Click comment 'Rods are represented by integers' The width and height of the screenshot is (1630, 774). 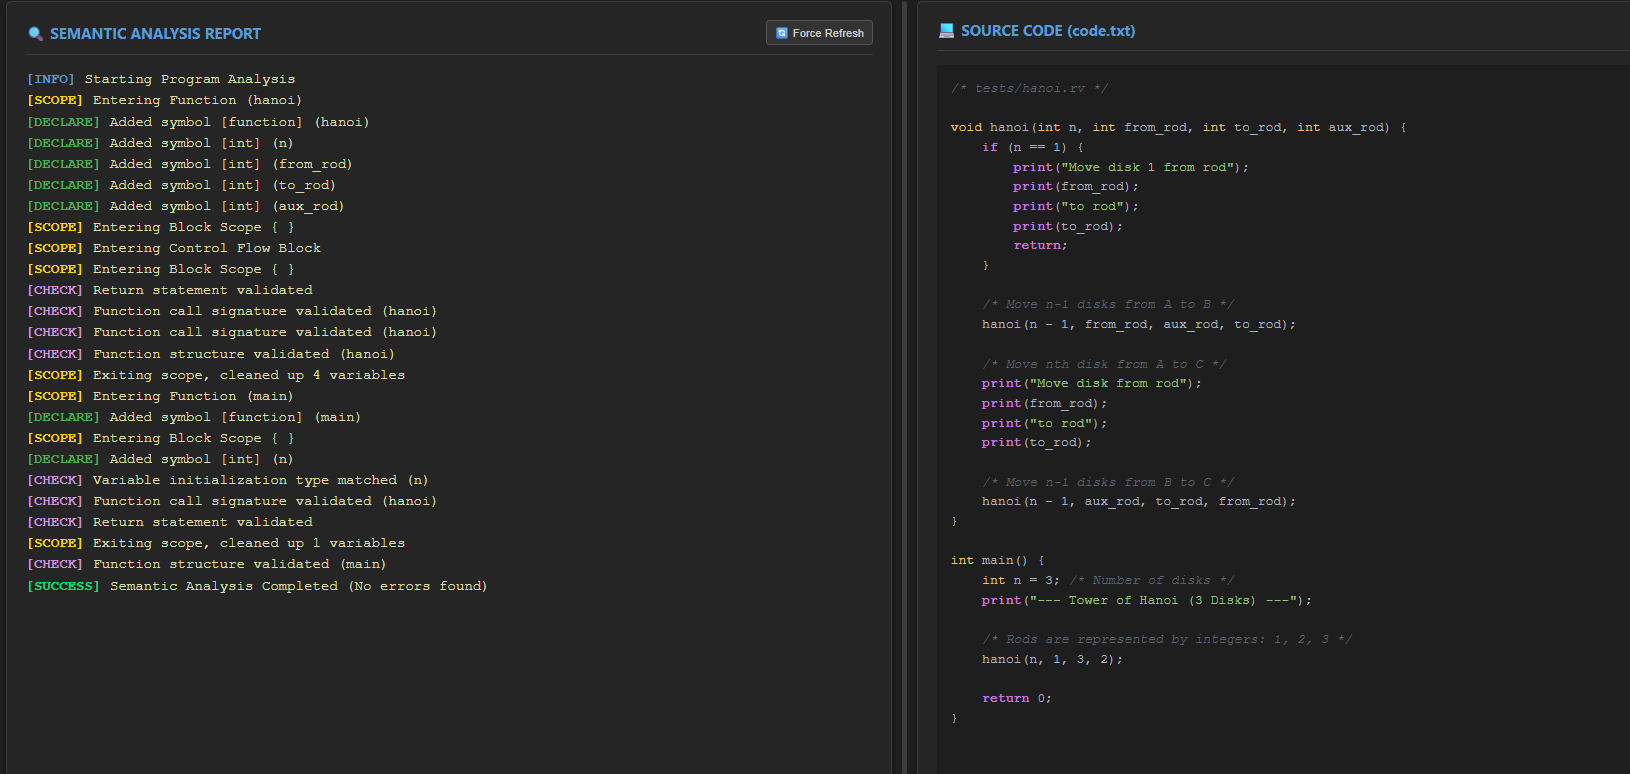(1167, 639)
